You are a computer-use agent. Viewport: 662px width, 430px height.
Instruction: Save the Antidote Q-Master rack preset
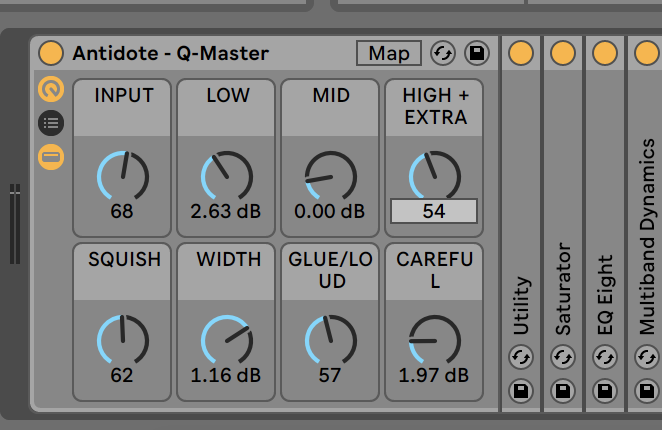click(x=476, y=53)
